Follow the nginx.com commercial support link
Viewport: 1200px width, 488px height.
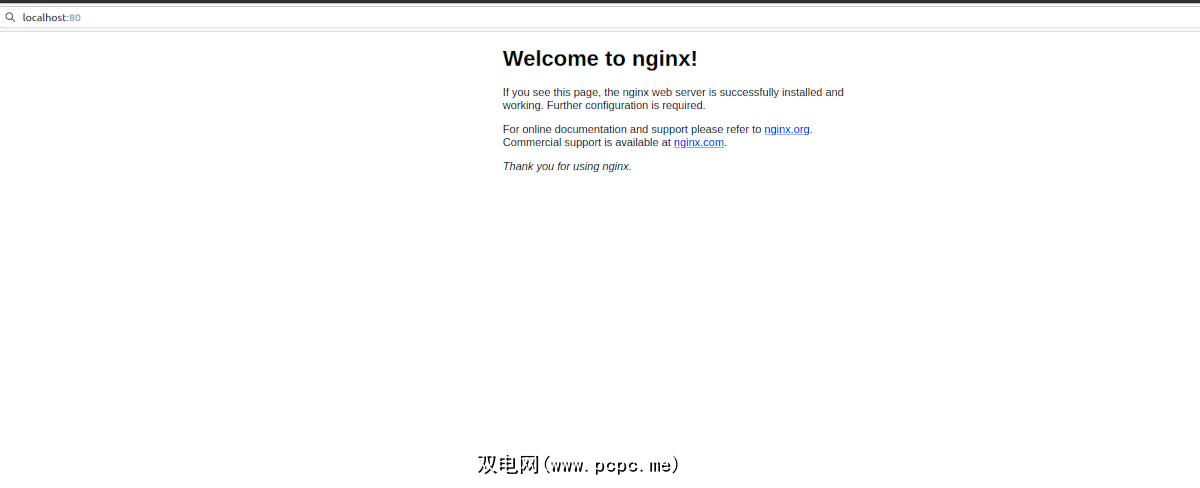click(698, 142)
